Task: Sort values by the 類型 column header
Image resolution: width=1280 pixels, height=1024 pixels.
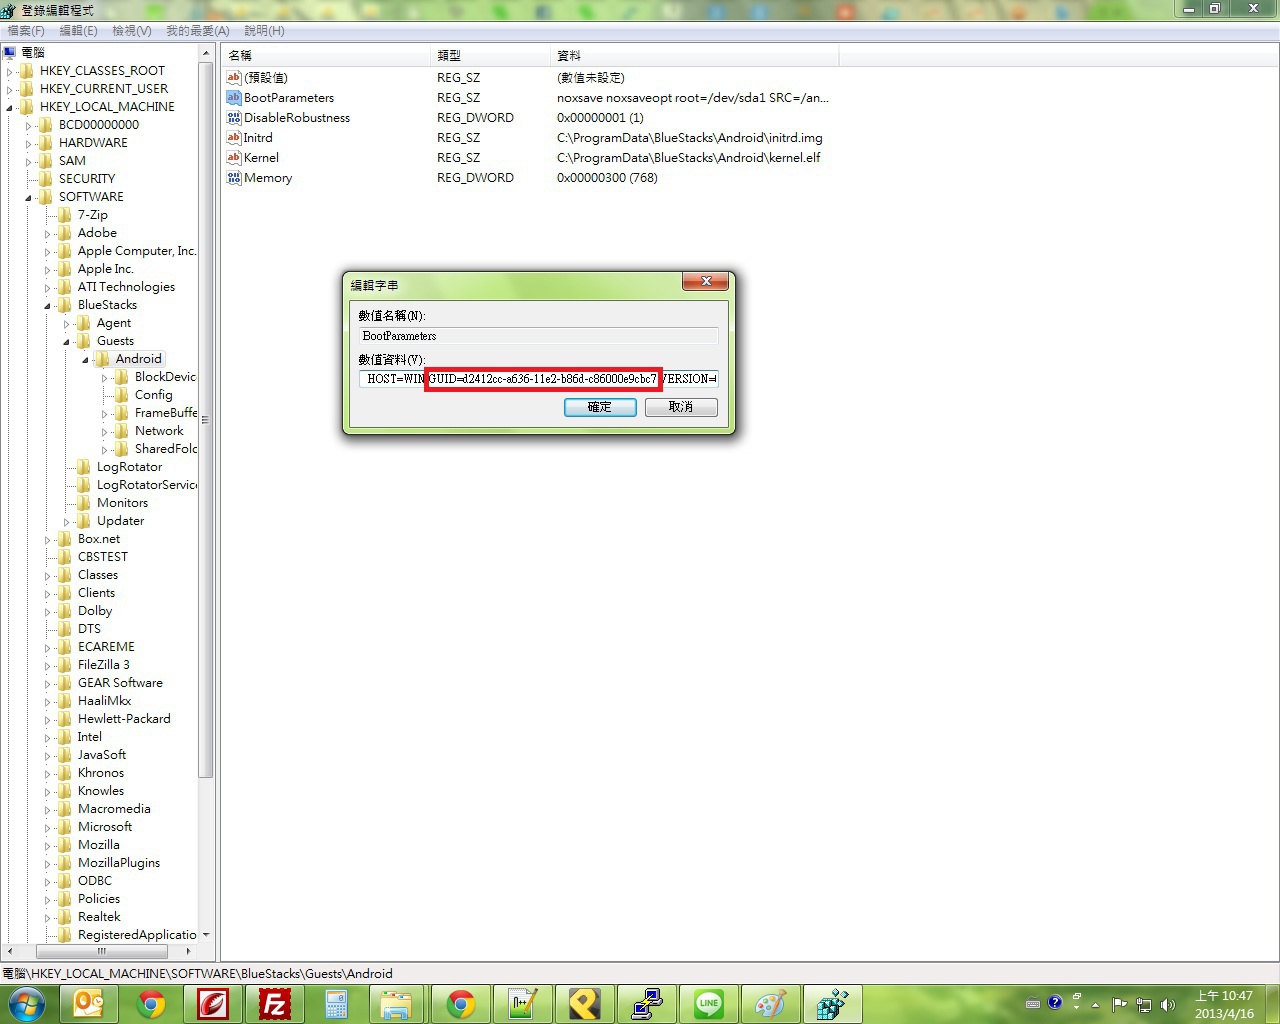Action: point(492,55)
